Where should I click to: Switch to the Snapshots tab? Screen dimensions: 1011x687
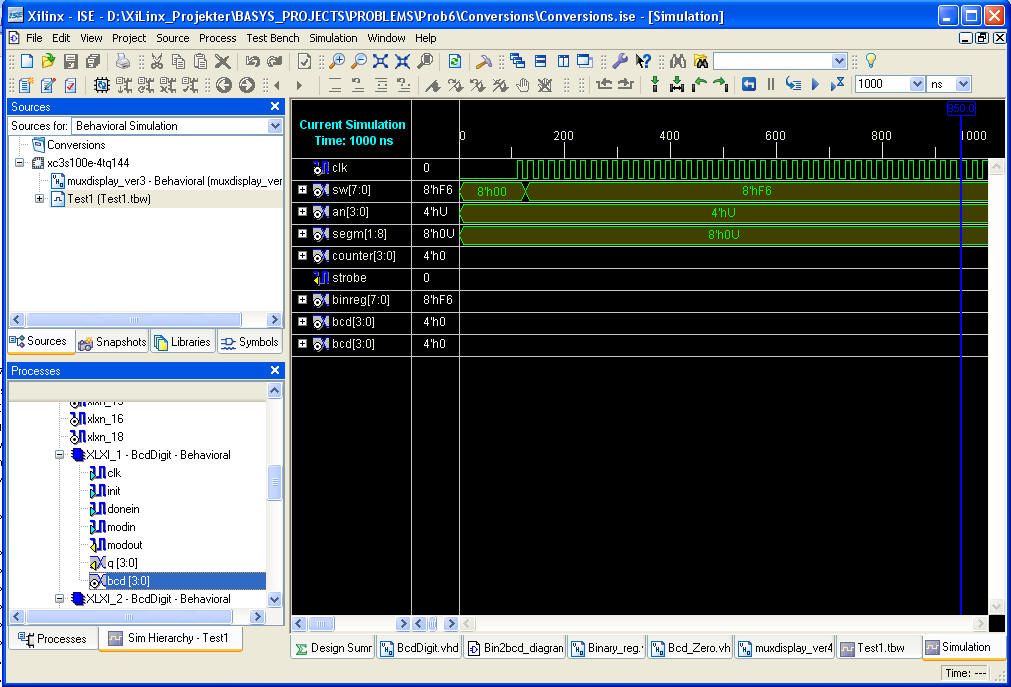(112, 342)
